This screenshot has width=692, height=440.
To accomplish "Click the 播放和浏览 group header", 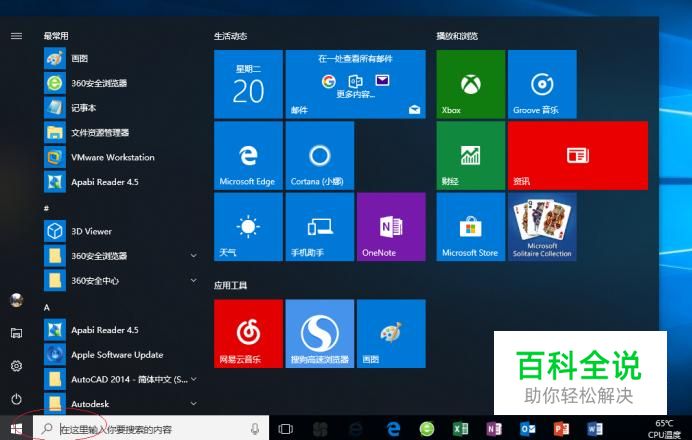I will [x=457, y=36].
